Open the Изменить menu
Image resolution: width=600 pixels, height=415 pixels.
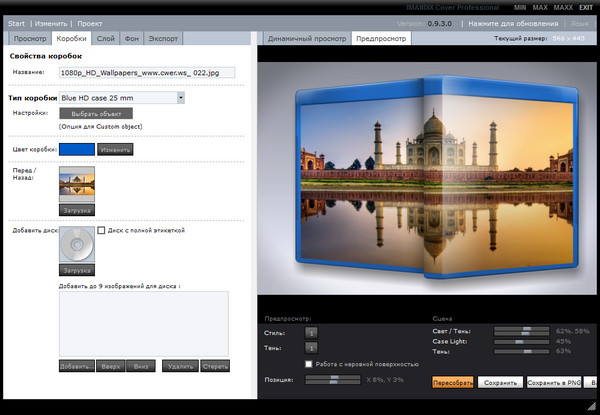click(51, 22)
